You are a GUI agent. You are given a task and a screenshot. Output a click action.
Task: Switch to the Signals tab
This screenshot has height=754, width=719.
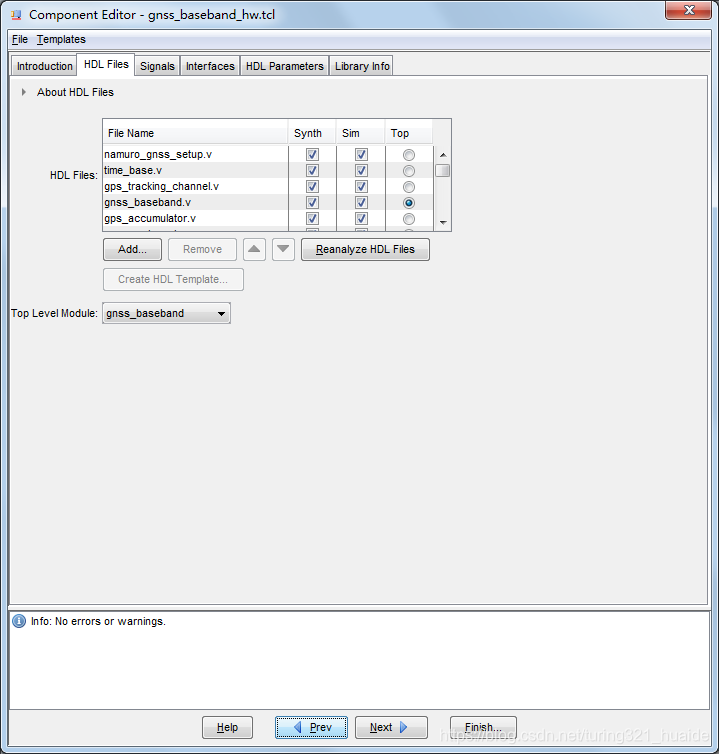click(x=157, y=66)
